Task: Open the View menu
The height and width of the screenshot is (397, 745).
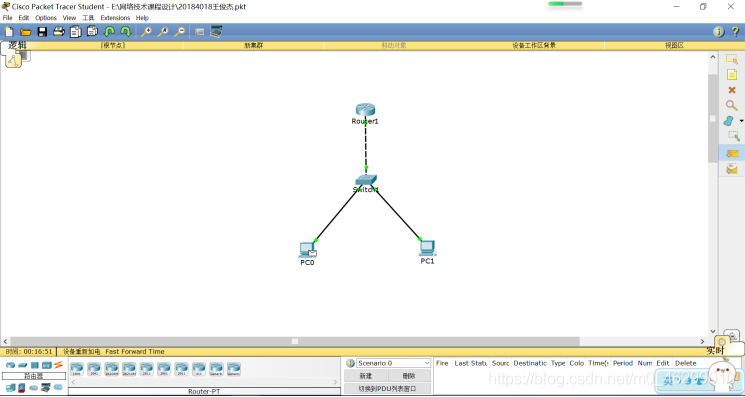Action: pyautogui.click(x=69, y=18)
